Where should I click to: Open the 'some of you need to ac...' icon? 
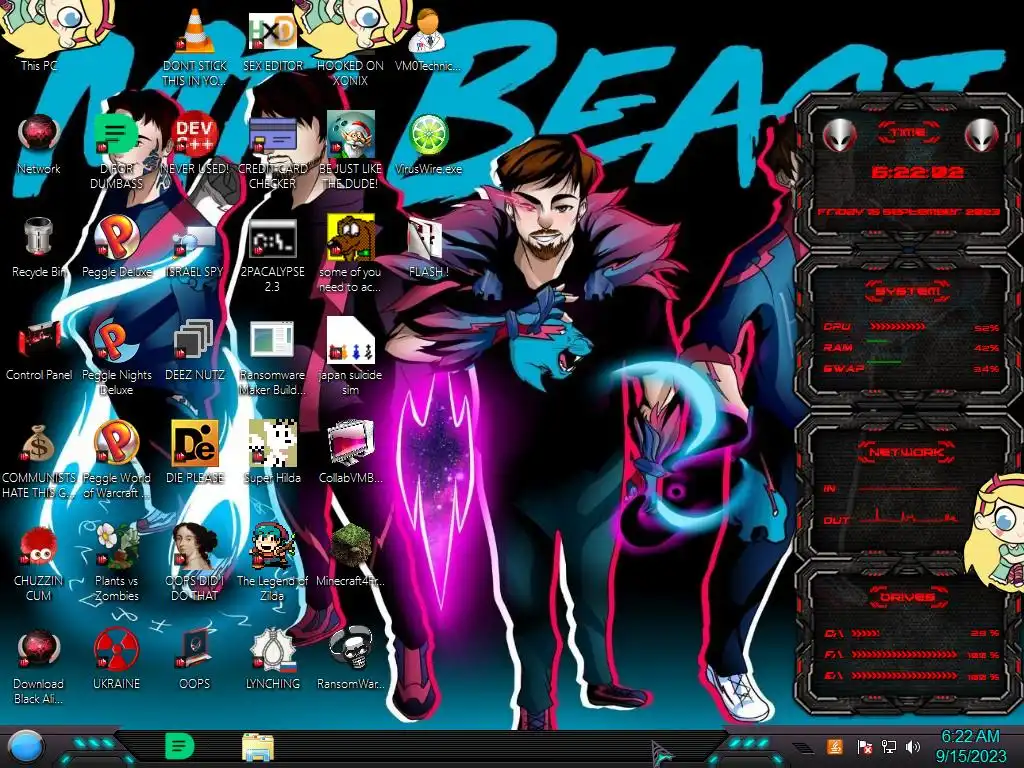coord(350,237)
